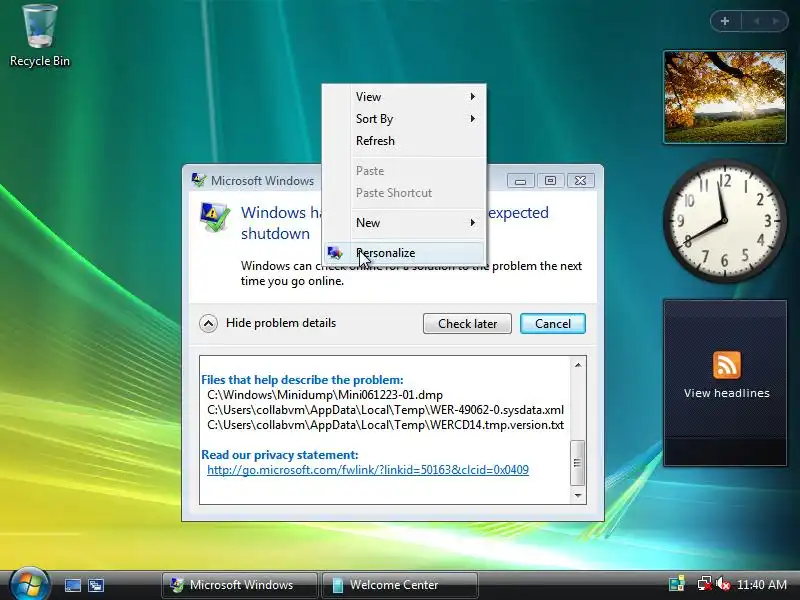Screen dimensions: 800x600
Task: Click the sidebar Add Gadgets plus icon
Action: [724, 21]
